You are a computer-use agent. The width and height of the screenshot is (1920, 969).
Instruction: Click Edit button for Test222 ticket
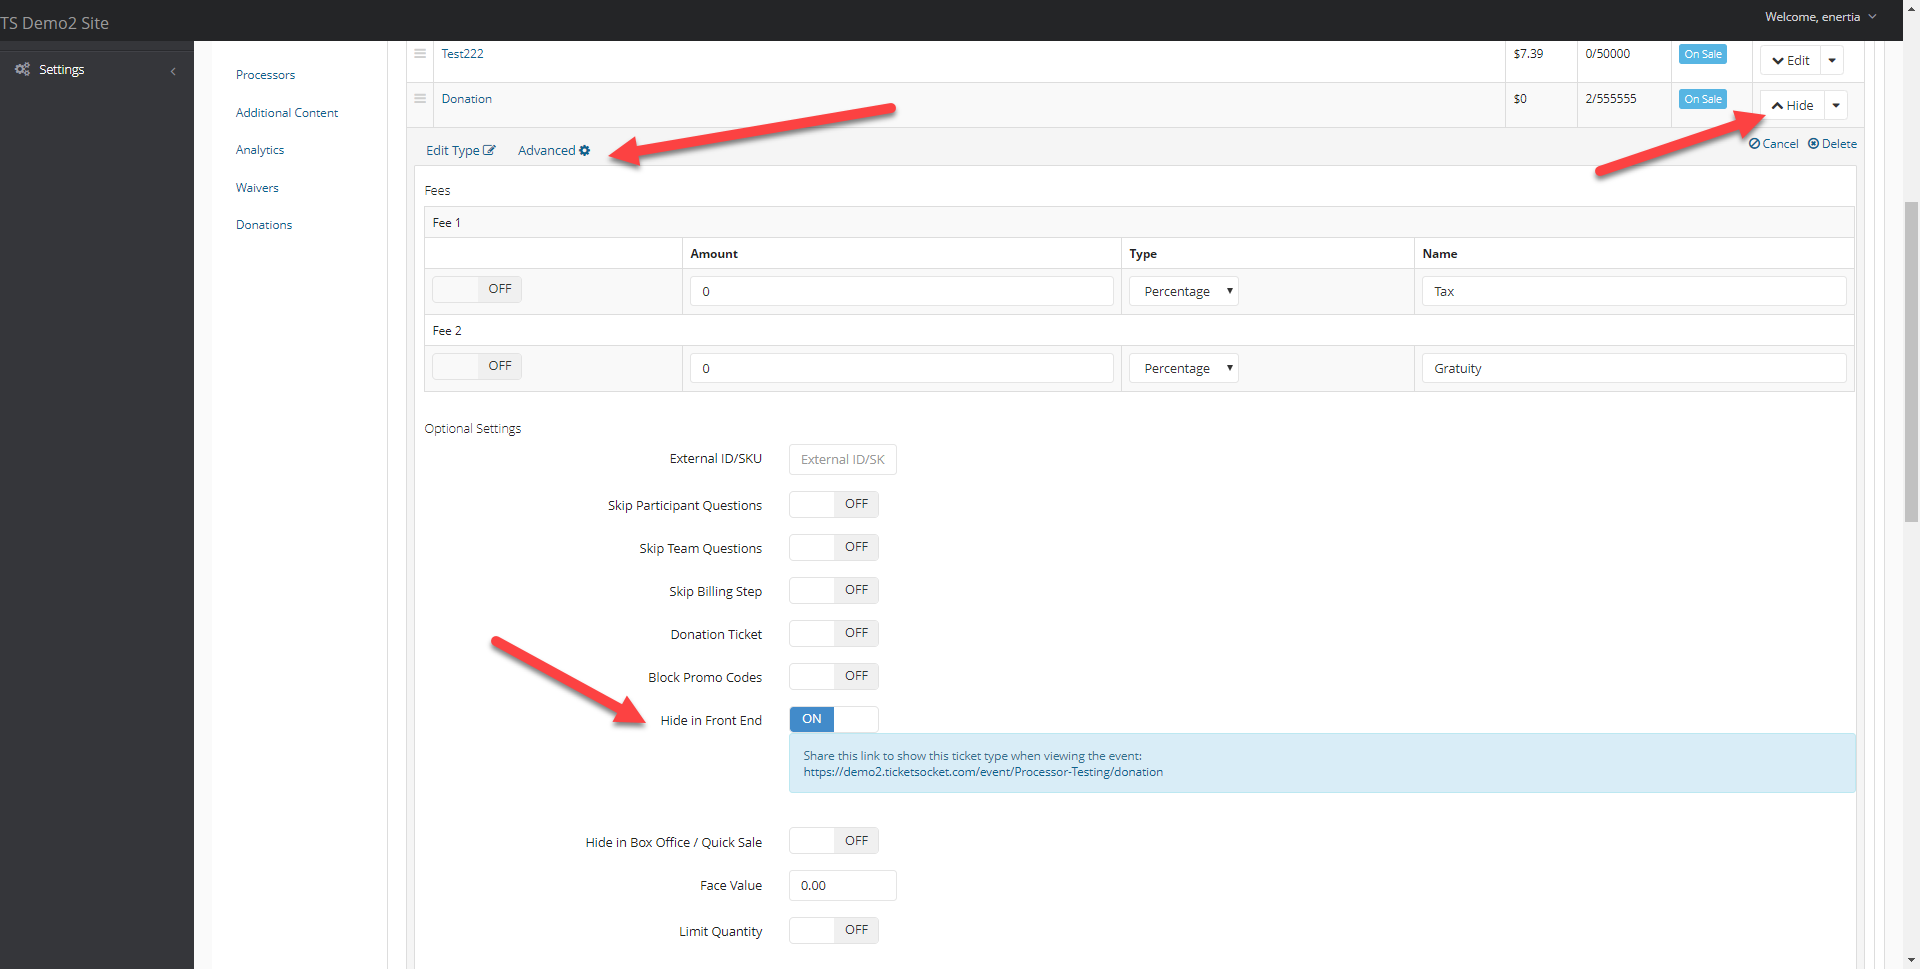[1791, 60]
